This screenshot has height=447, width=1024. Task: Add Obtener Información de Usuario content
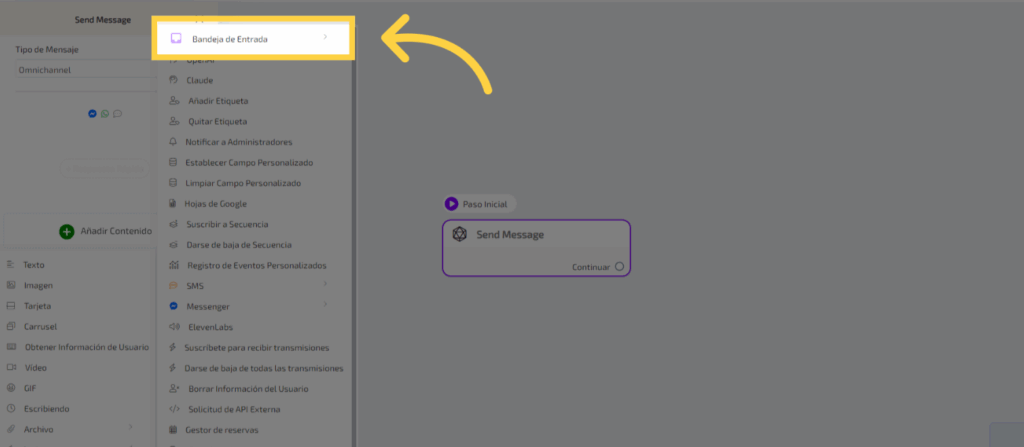pyautogui.click(x=86, y=347)
